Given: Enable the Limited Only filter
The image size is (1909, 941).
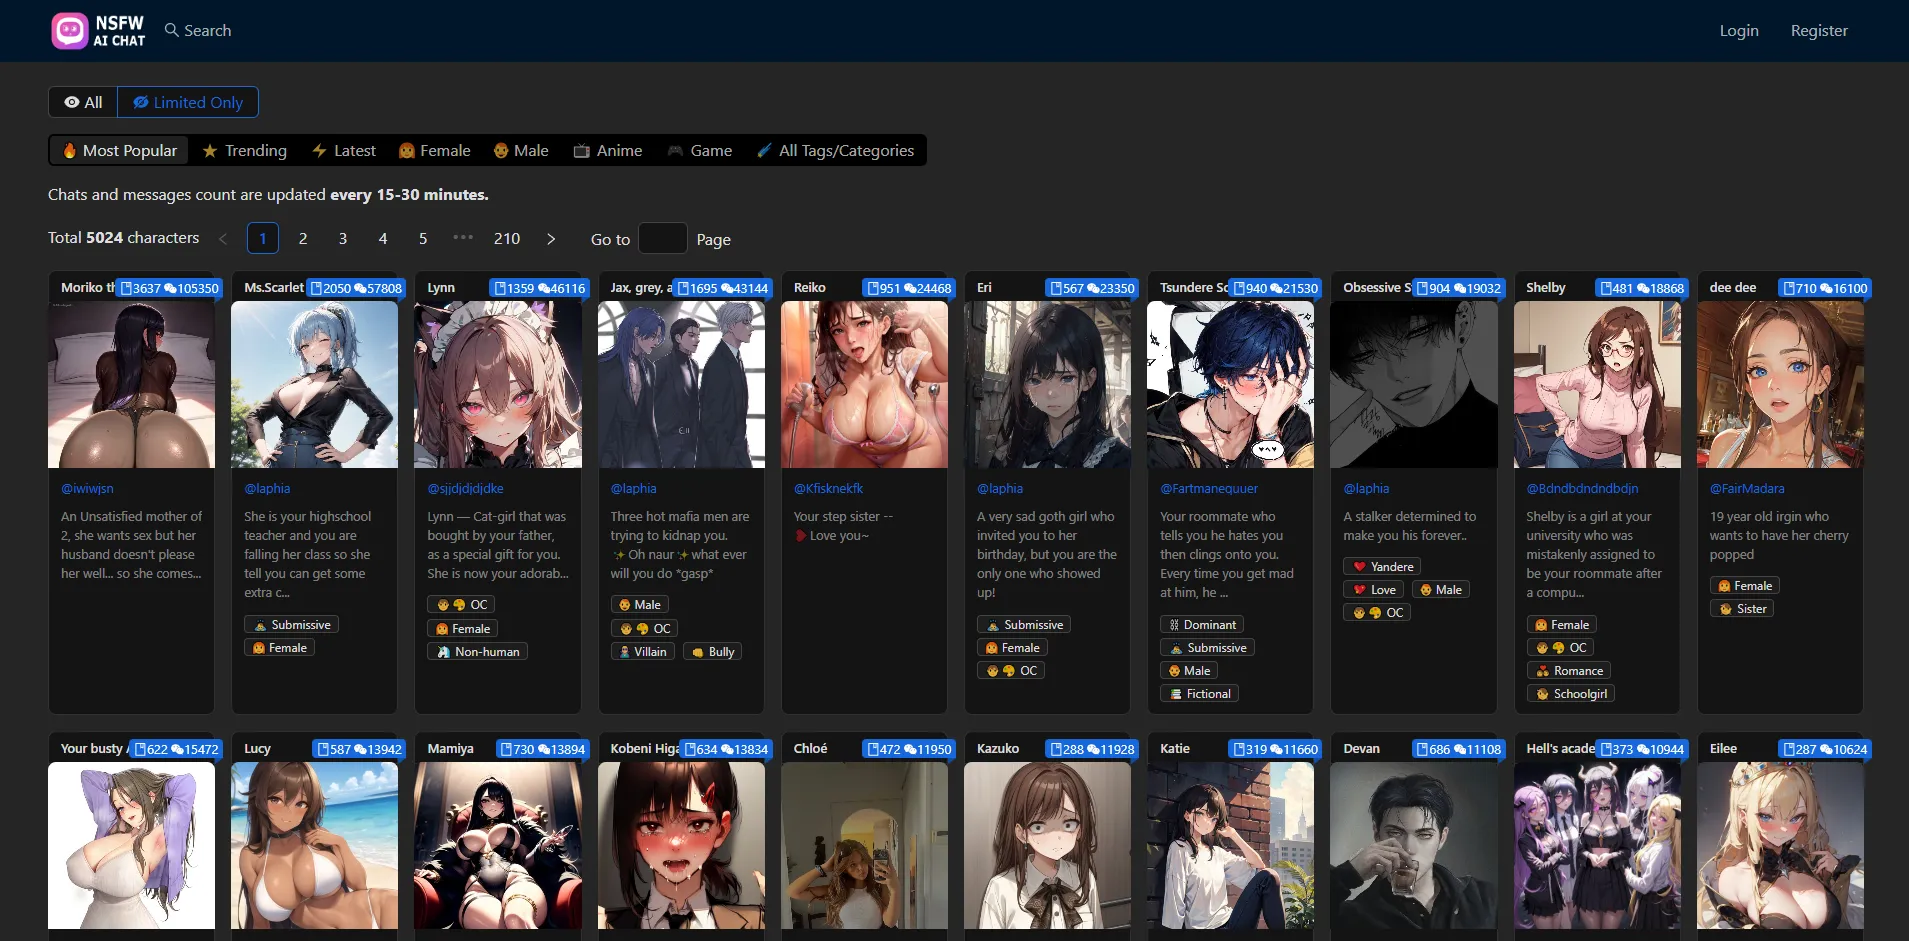Looking at the screenshot, I should tap(188, 102).
